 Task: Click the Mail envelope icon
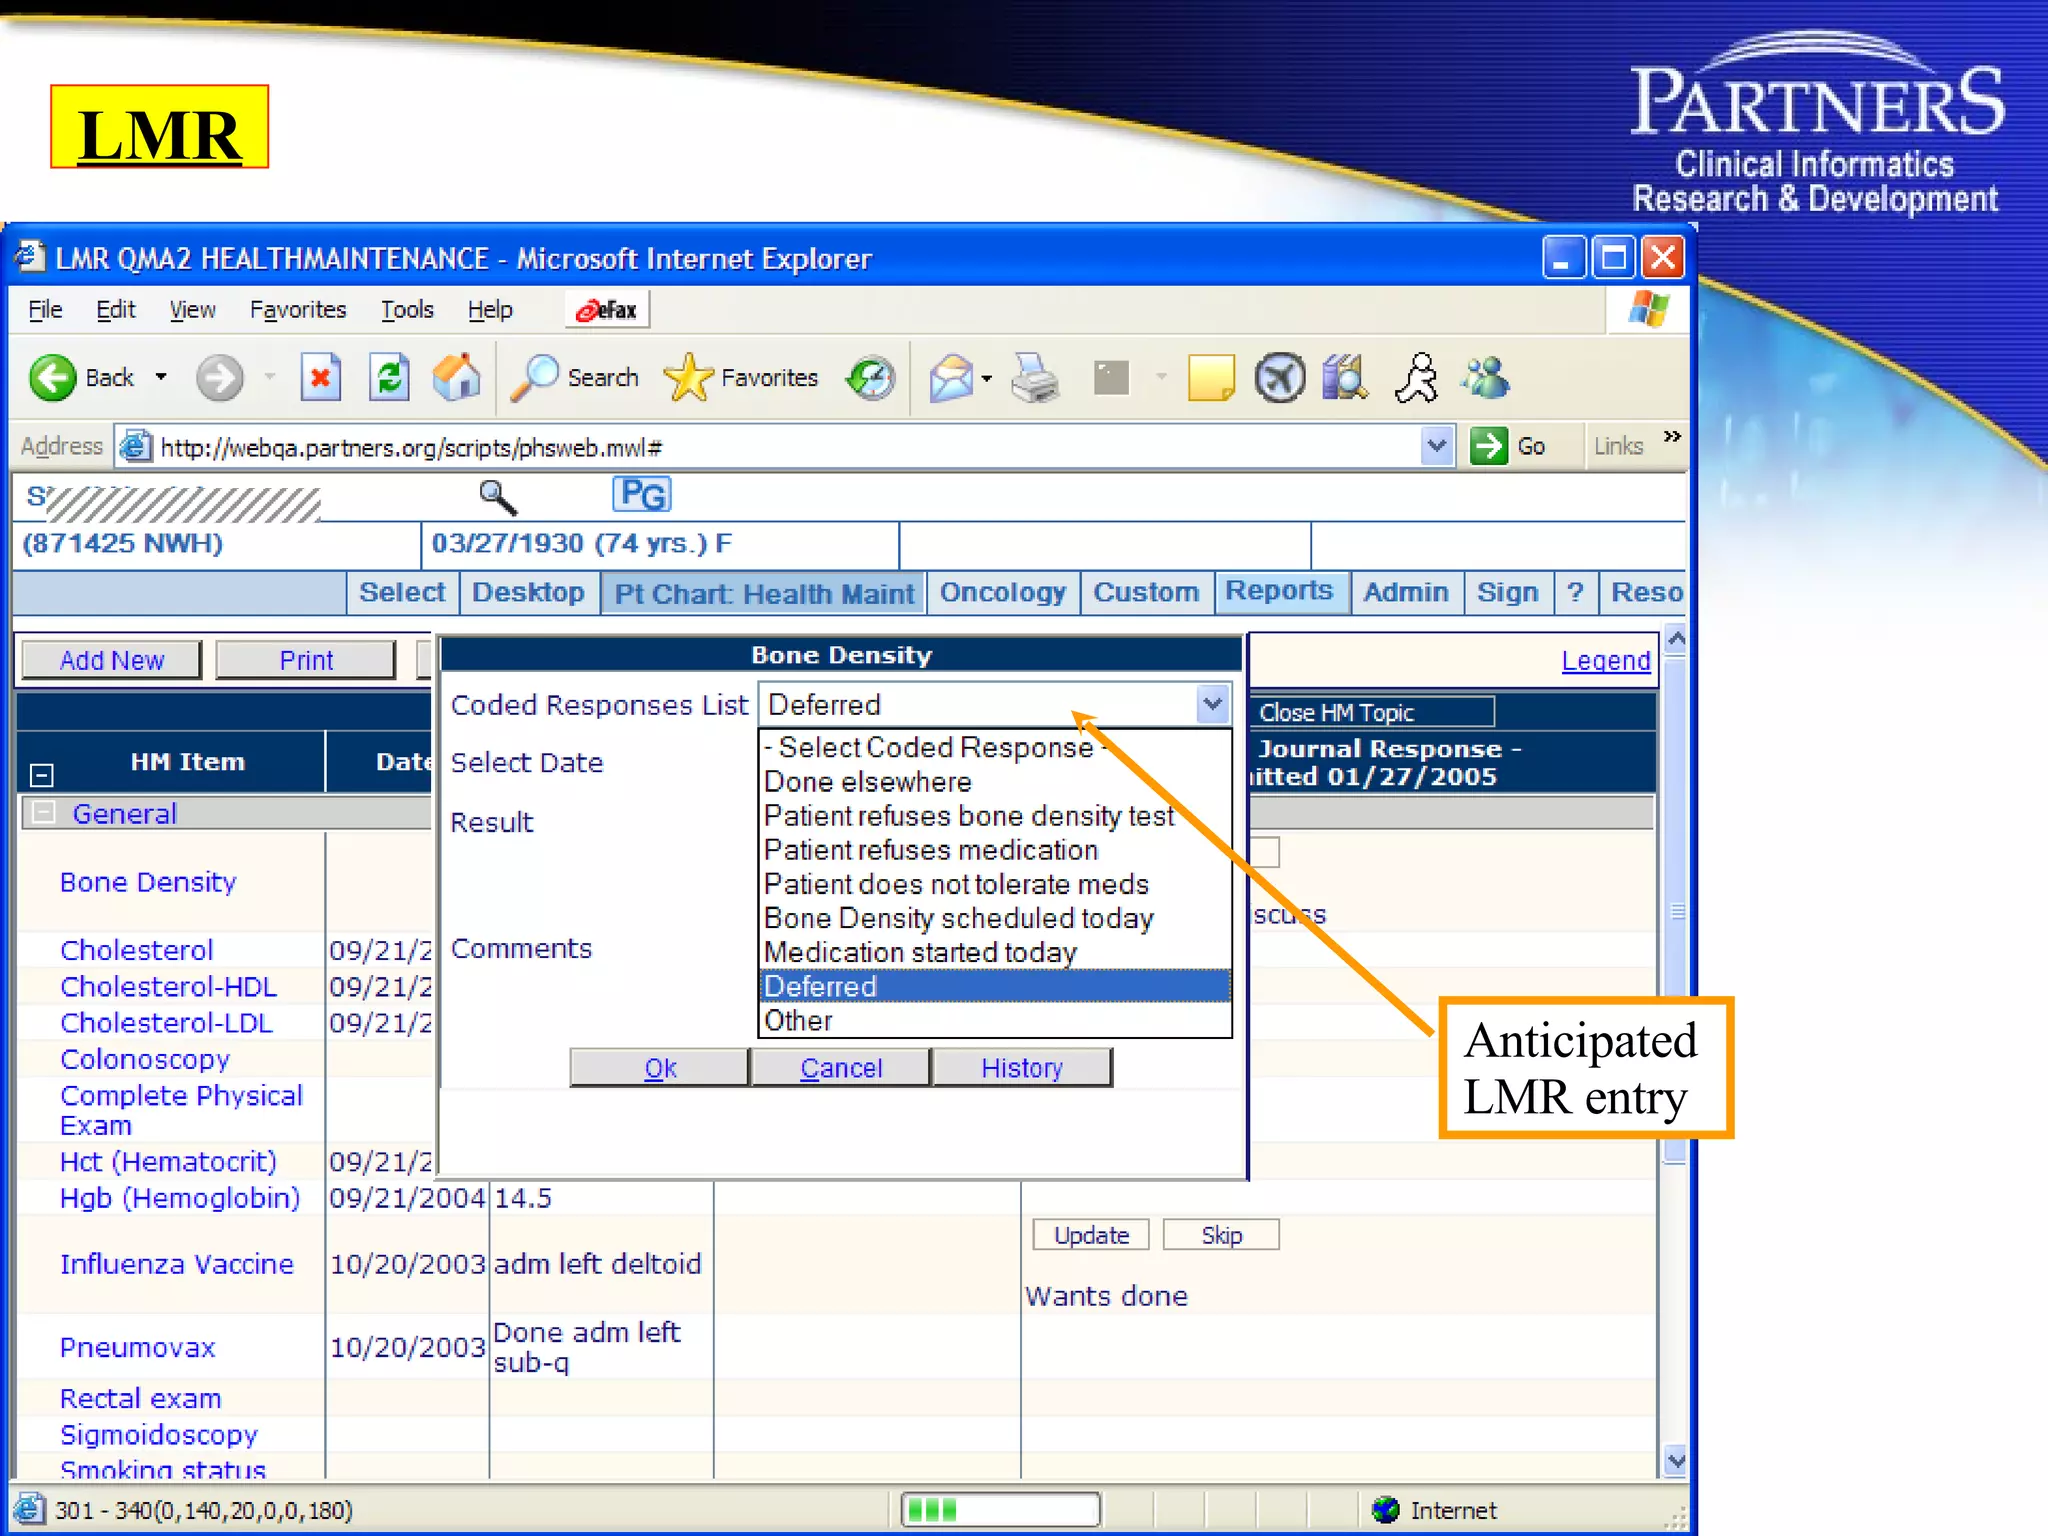[x=951, y=378]
